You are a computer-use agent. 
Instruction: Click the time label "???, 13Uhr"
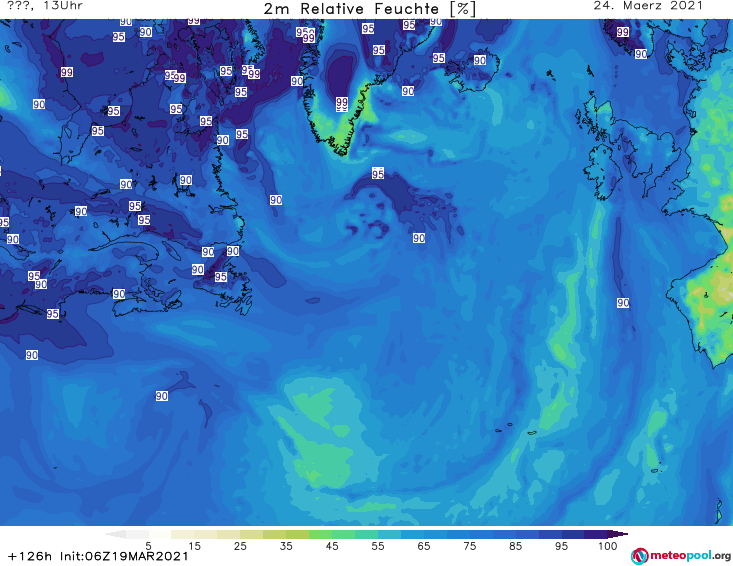click(x=45, y=6)
